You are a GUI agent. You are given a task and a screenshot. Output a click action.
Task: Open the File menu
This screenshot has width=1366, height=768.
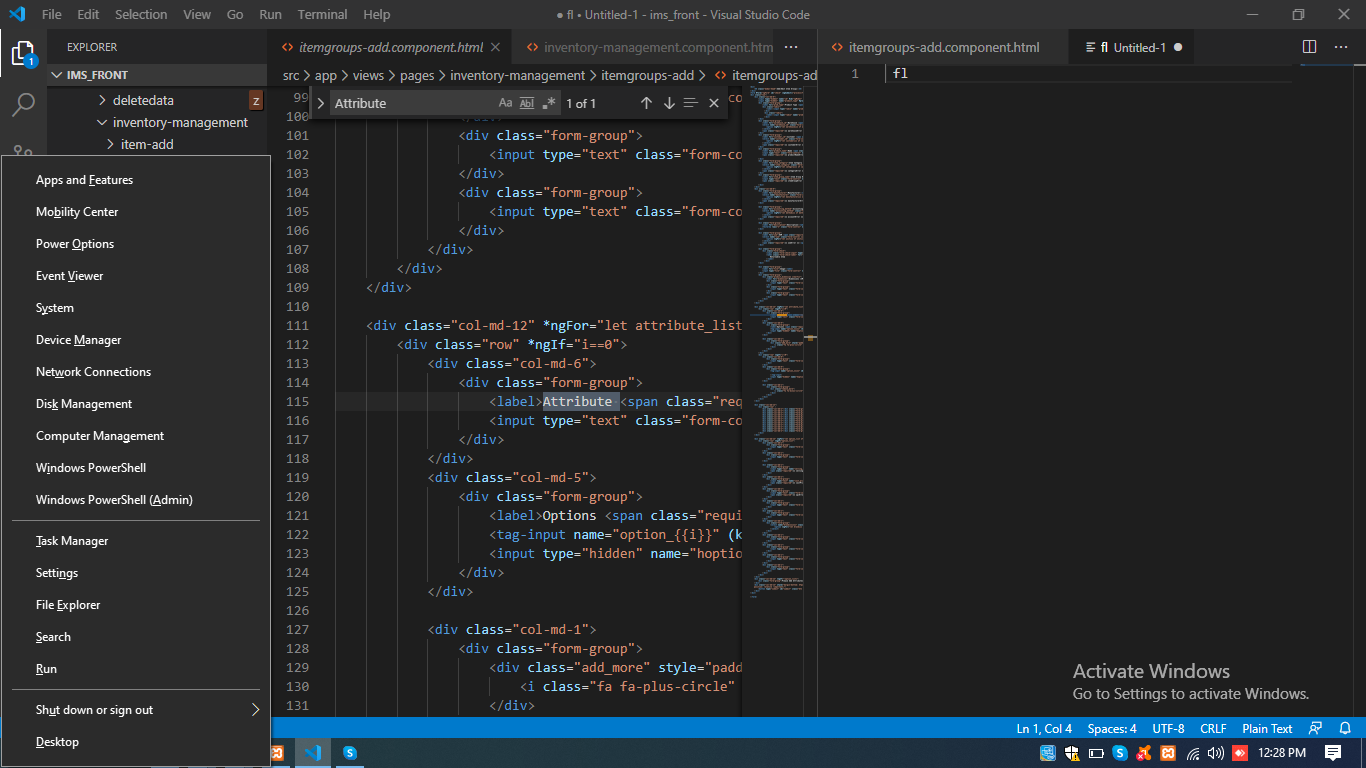(52, 15)
